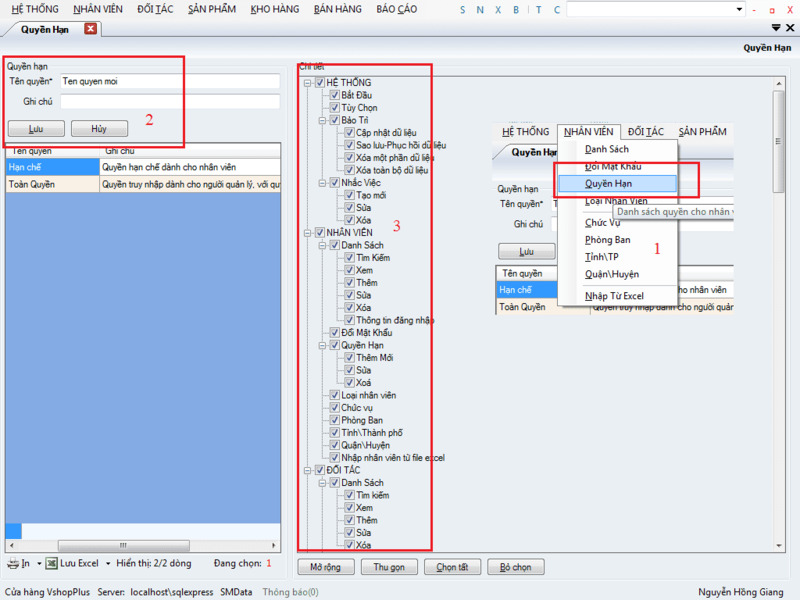Open the tab list dropdown arrow beside panel close
The image size is (800, 600).
tap(776, 28)
